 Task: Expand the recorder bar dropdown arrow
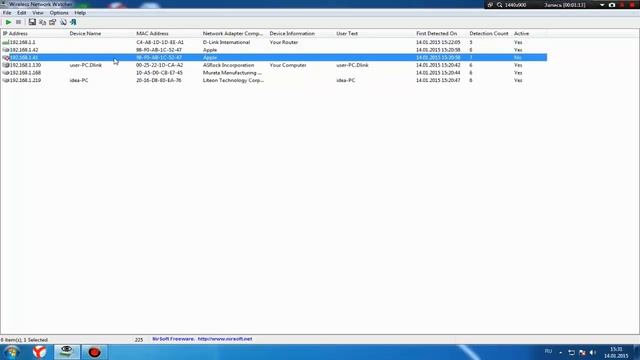point(602,5)
